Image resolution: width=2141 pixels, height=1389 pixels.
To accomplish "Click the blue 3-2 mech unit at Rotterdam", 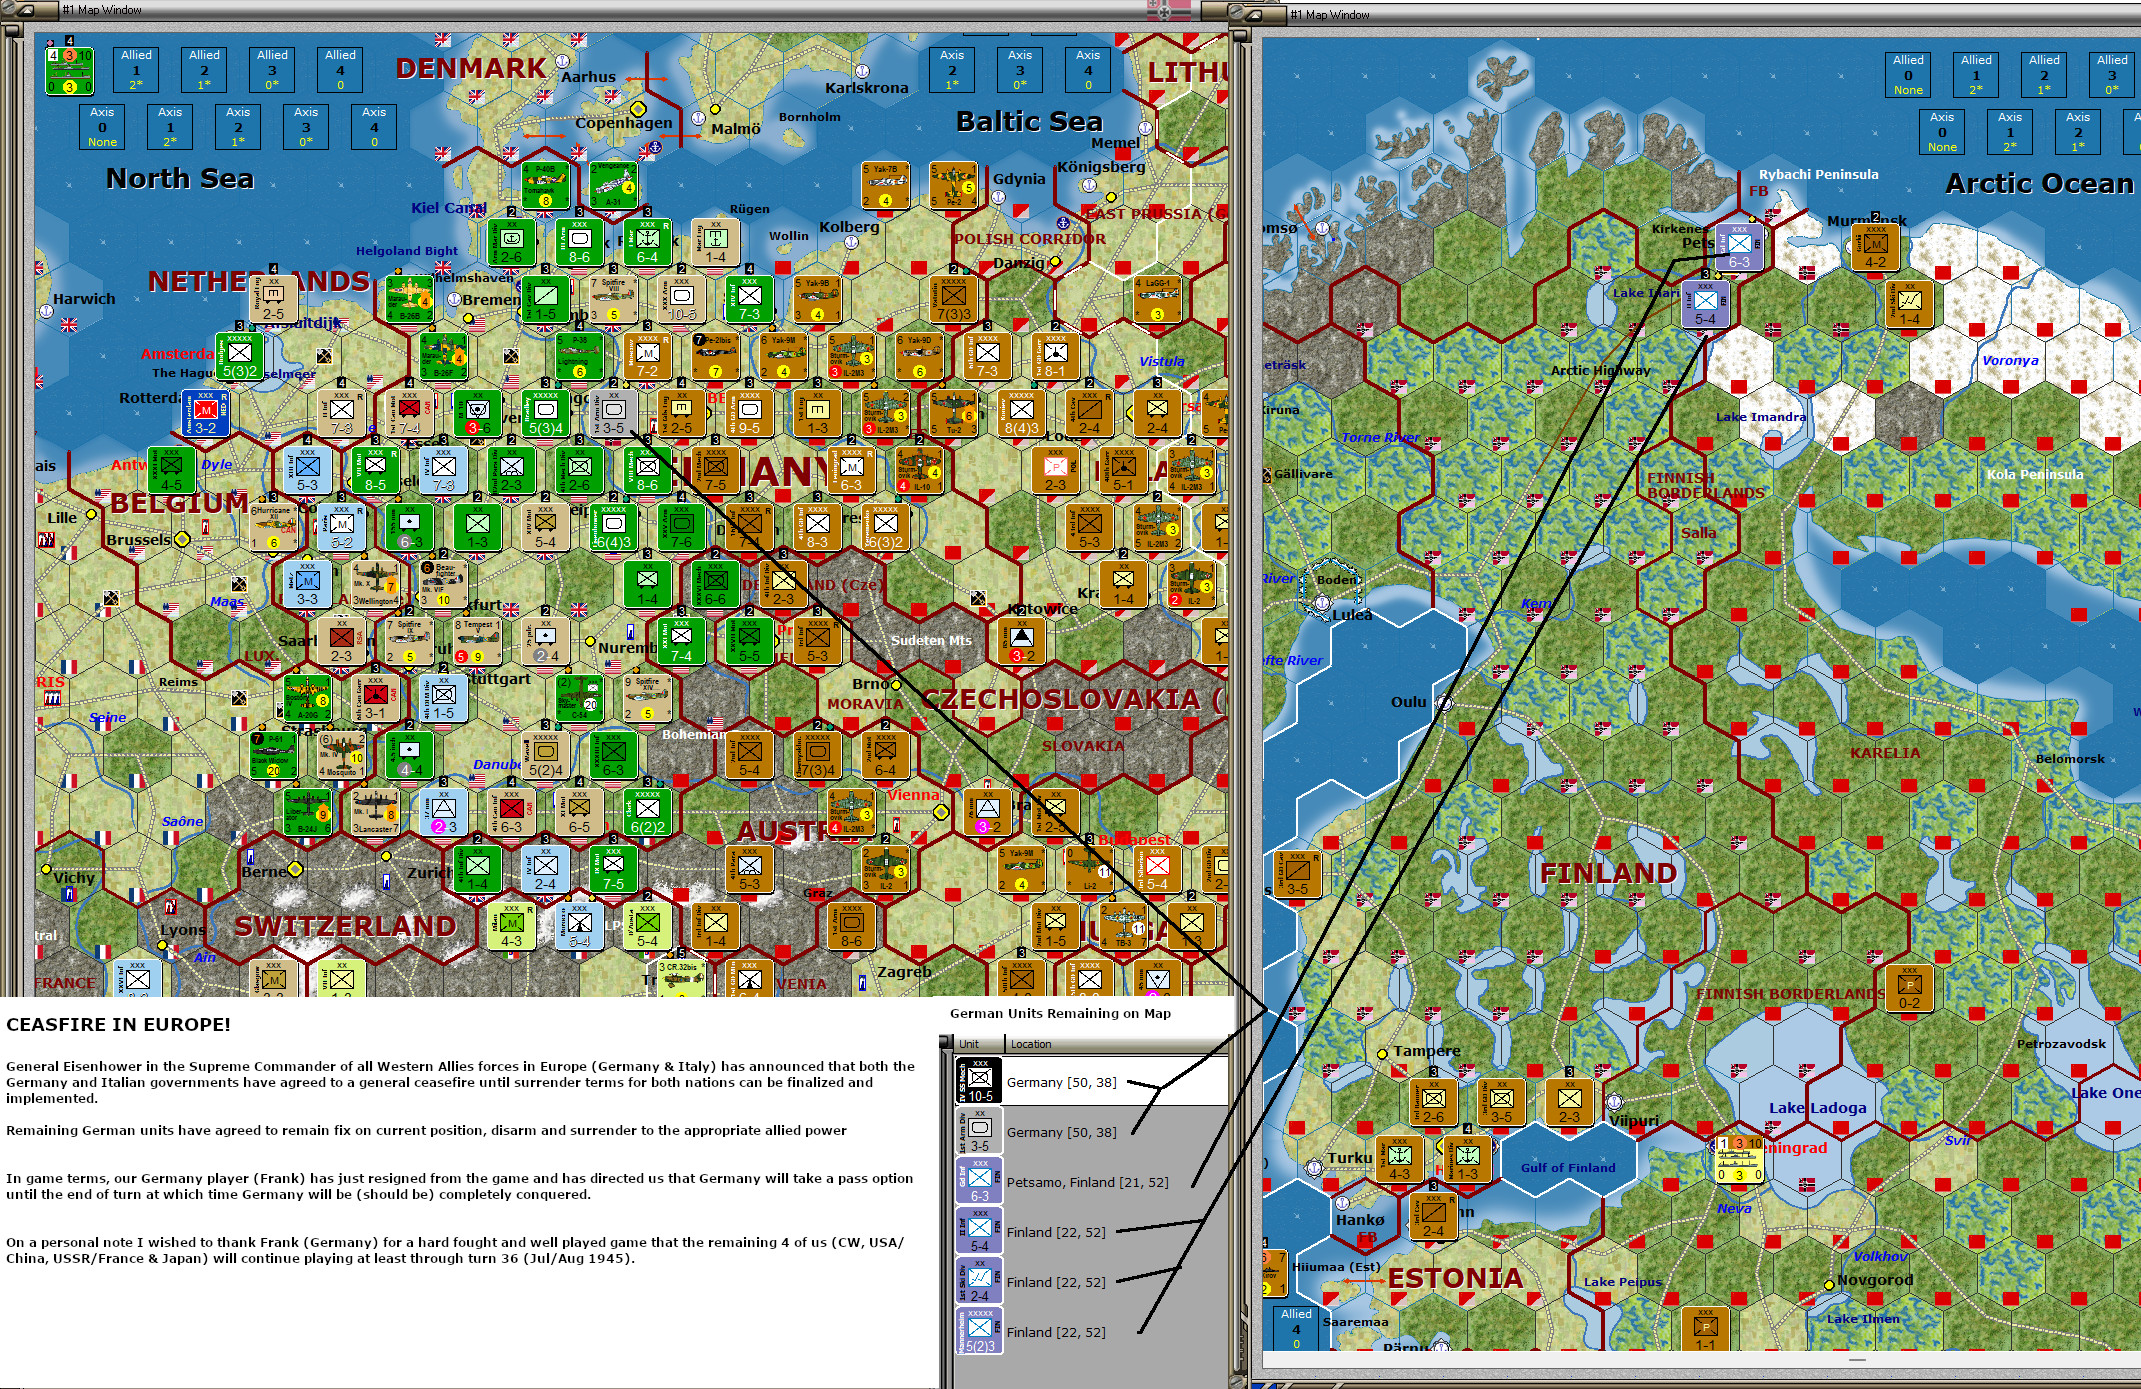I will pyautogui.click(x=205, y=414).
